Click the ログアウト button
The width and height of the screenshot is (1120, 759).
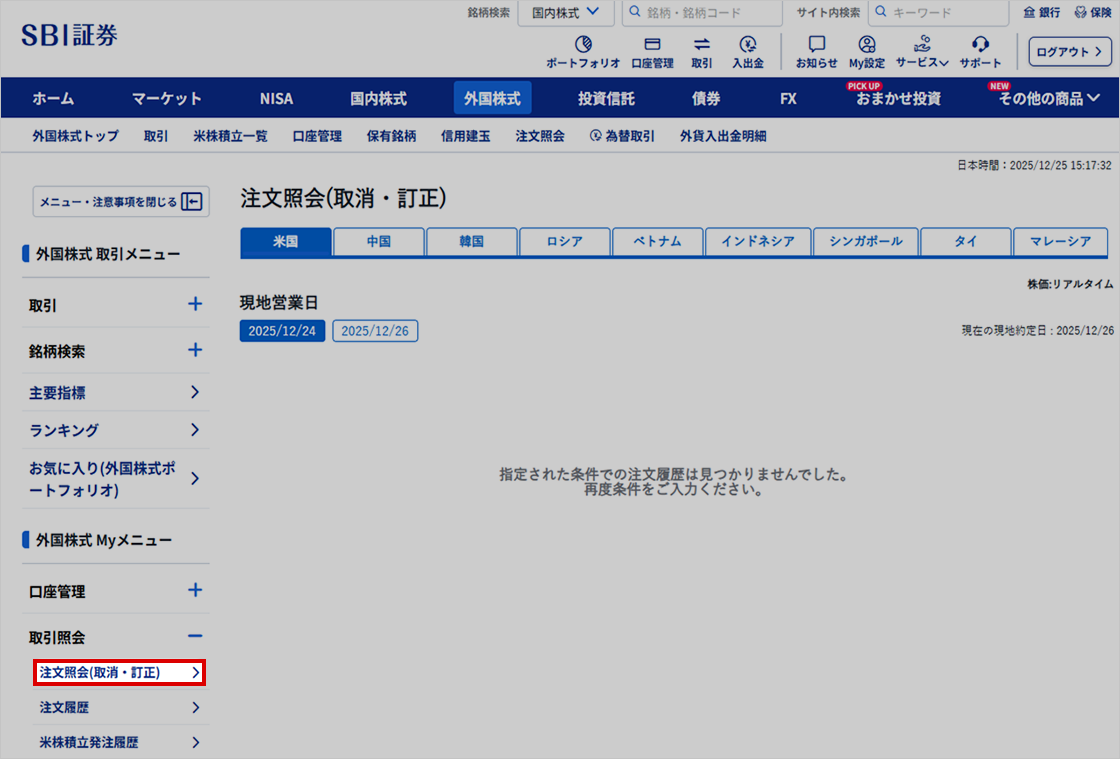(1069, 51)
